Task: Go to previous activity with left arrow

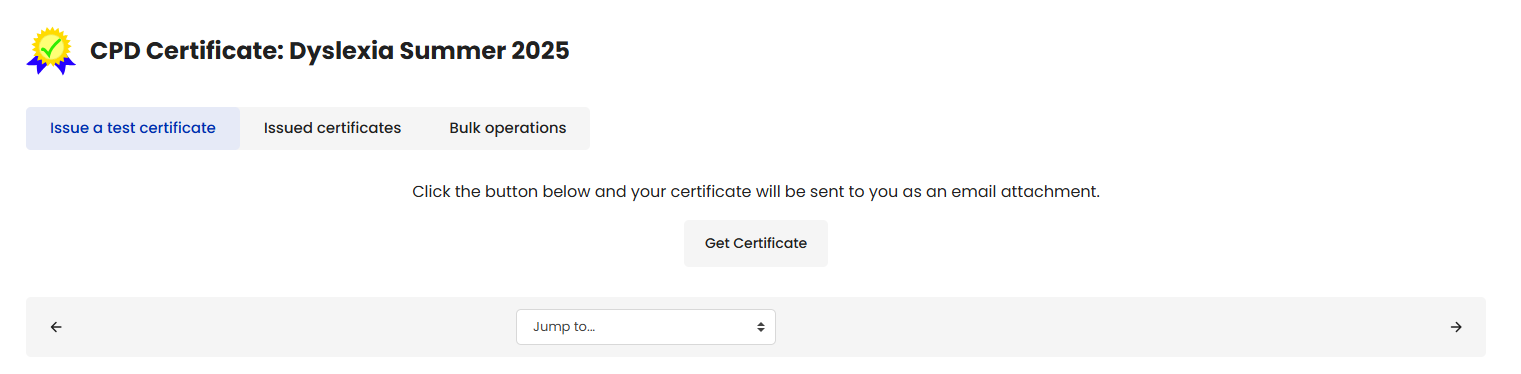Action: click(x=56, y=327)
